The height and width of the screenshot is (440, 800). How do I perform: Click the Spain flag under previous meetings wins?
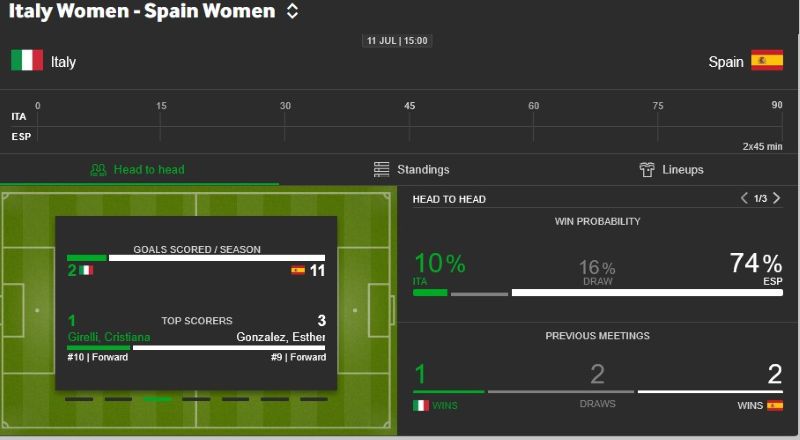point(775,405)
